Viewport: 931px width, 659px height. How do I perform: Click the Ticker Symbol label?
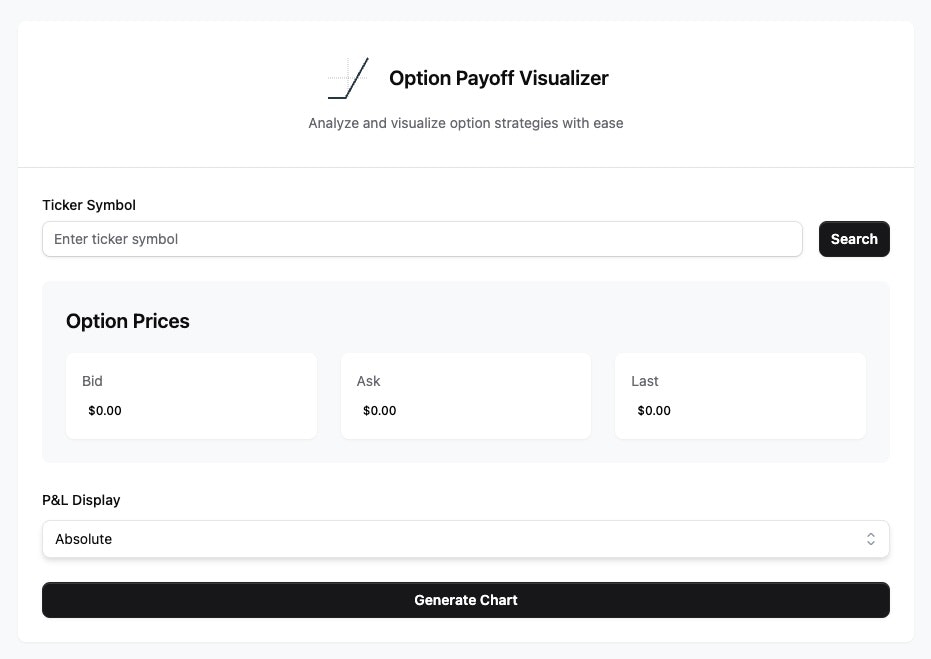click(89, 205)
